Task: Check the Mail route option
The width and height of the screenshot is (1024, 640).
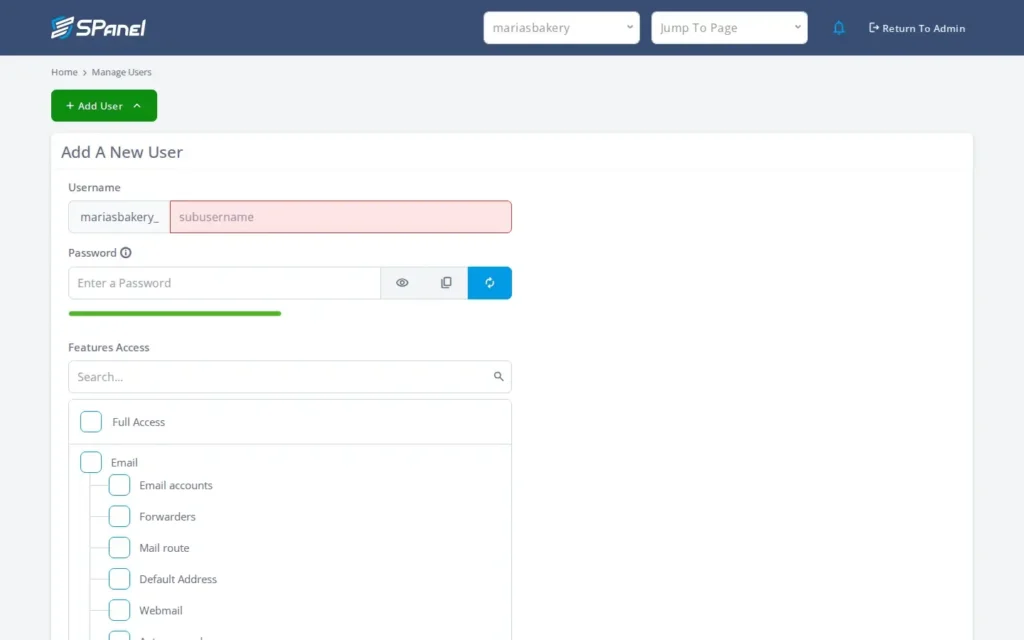Action: coord(120,548)
